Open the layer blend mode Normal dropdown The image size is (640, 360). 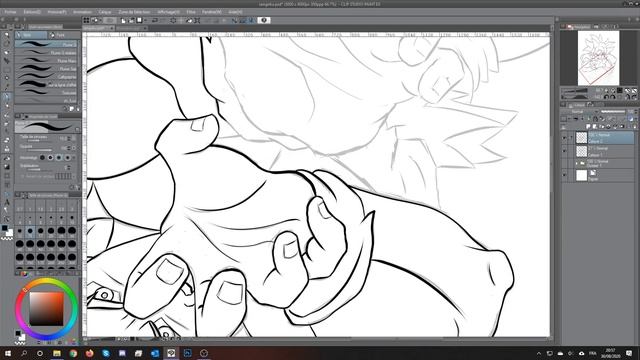point(580,112)
